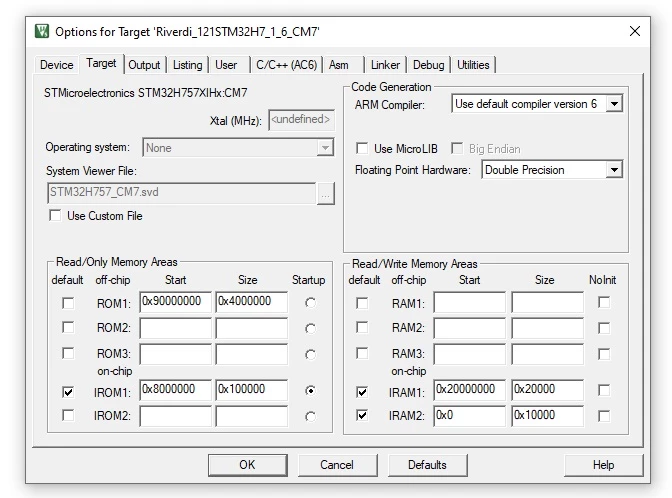Image resolution: width=672 pixels, height=498 pixels.
Task: Enable the Use MicroLIB checkbox
Action: [x=362, y=148]
